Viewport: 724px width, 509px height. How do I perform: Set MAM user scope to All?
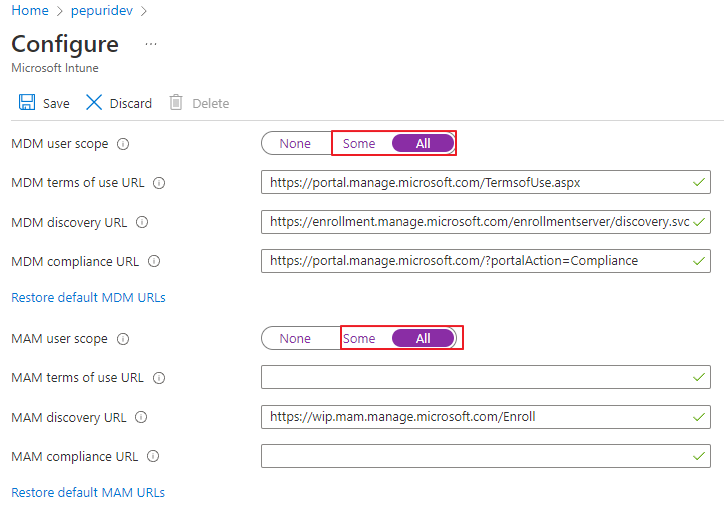pos(423,339)
